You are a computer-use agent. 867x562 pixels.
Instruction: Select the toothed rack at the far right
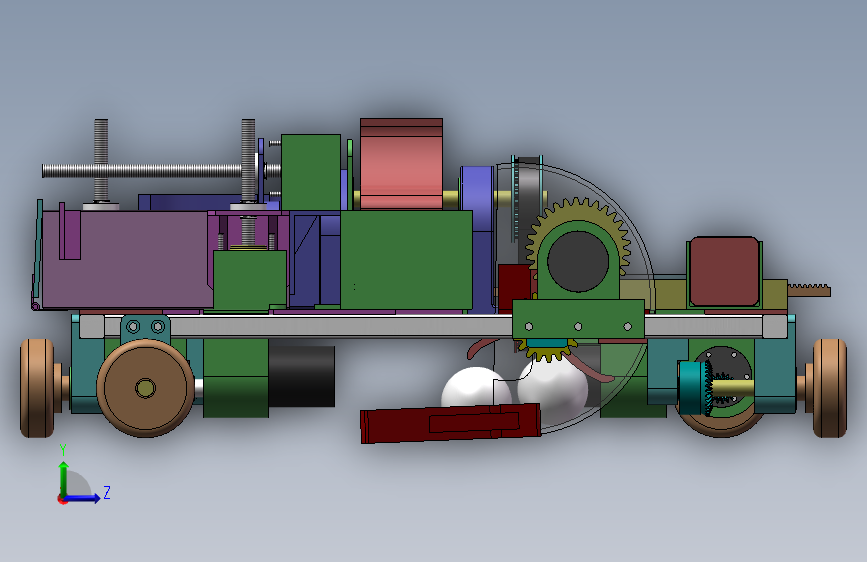[809, 290]
